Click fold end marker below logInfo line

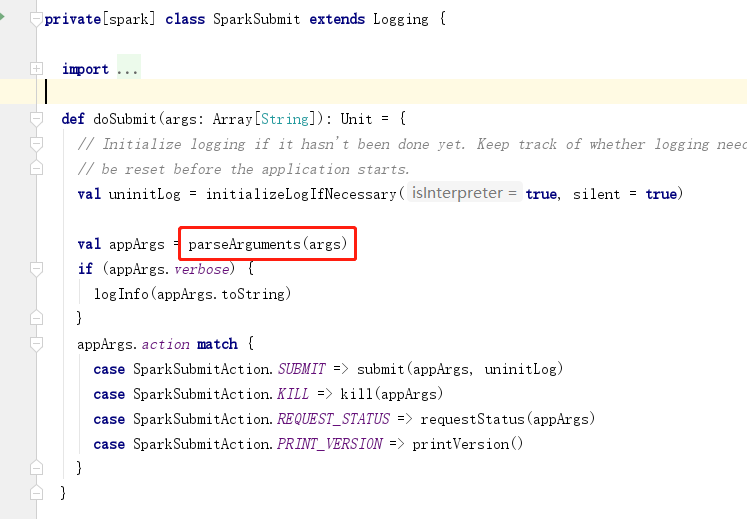[36, 318]
